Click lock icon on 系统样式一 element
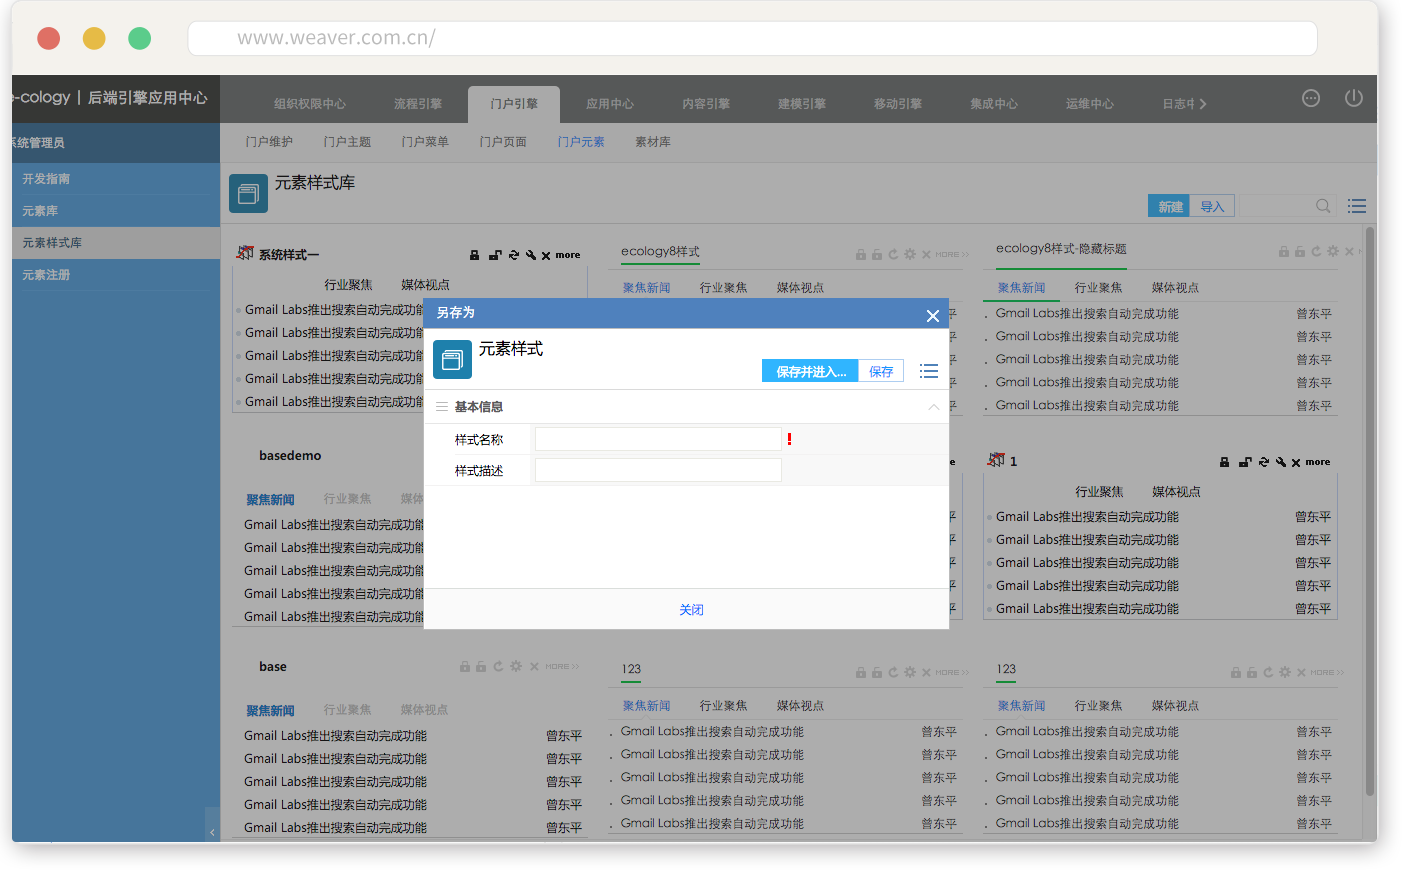Viewport: 1425px width, 875px height. tap(475, 255)
